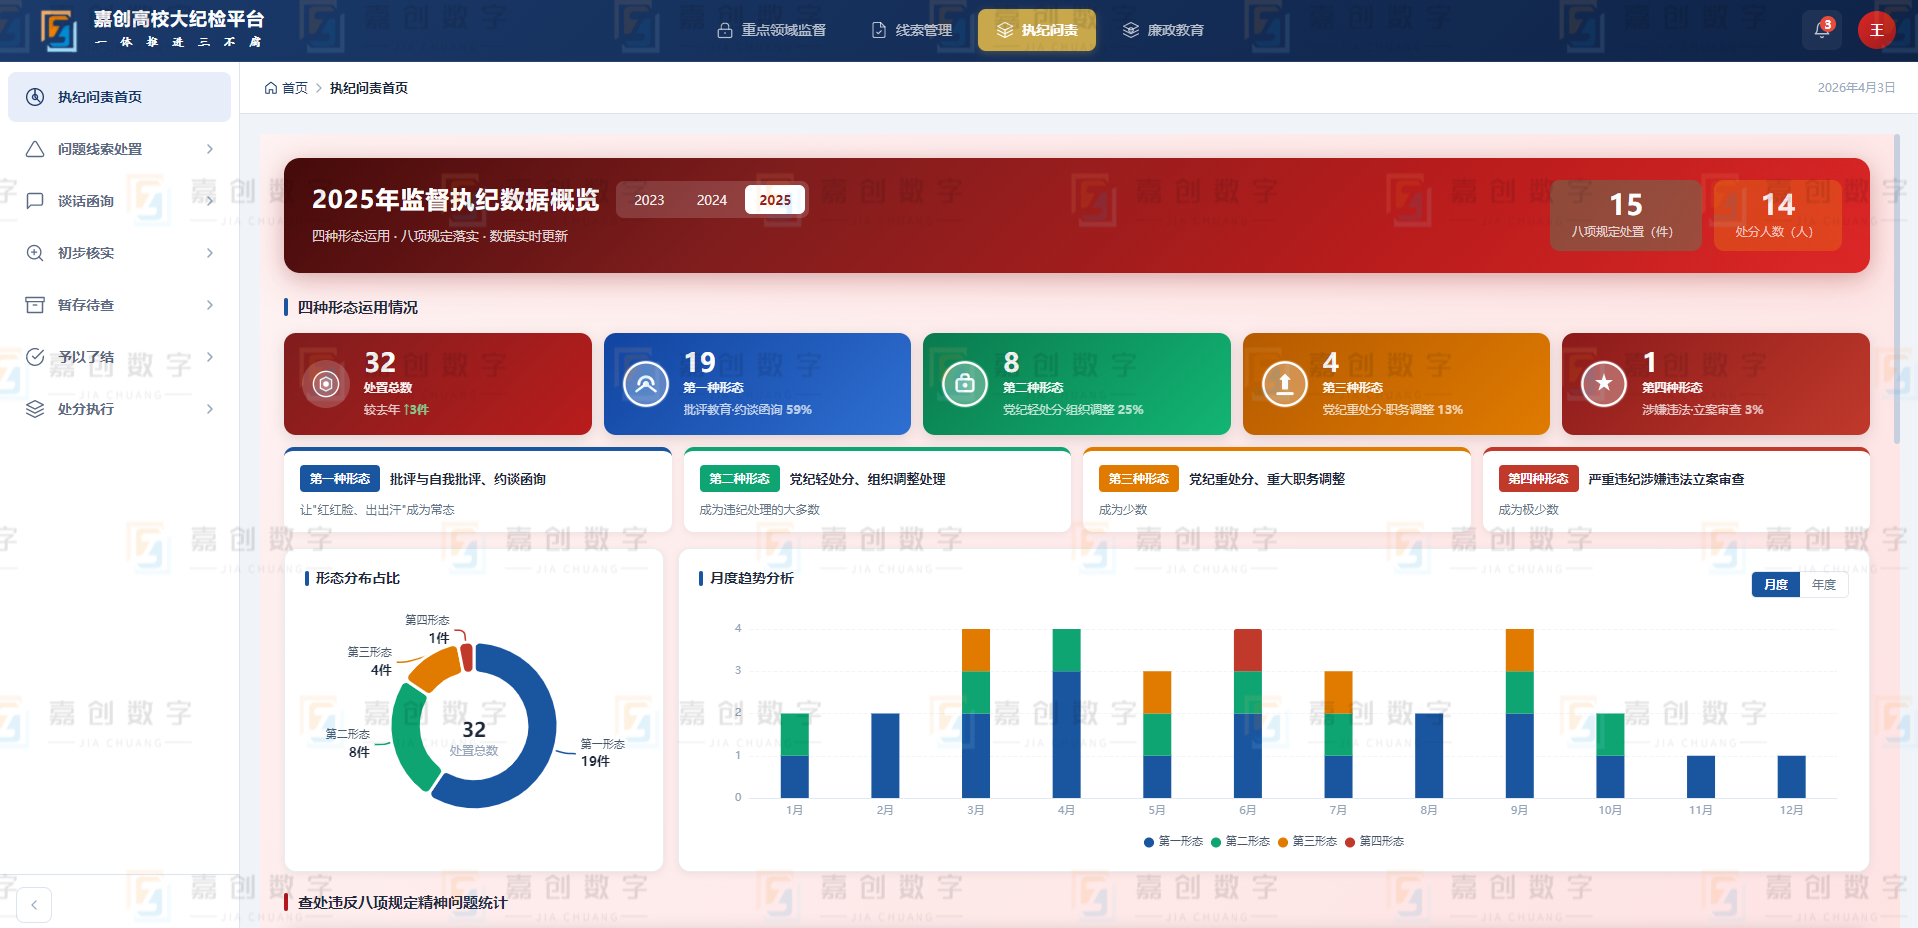Click the 第一种形态 card icon

pos(646,384)
